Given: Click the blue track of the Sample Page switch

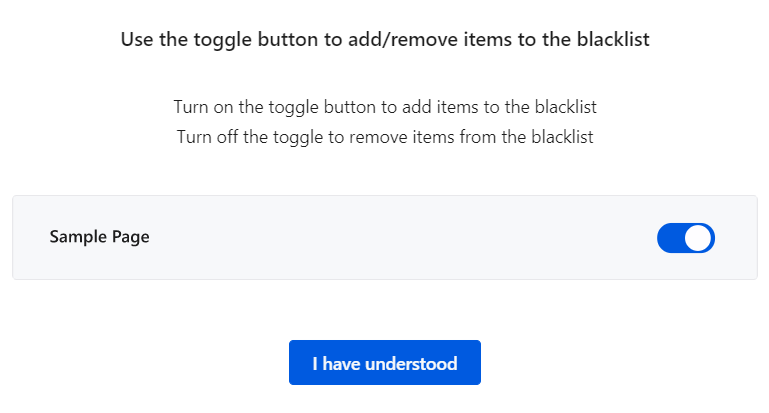Looking at the screenshot, I should click(671, 238).
